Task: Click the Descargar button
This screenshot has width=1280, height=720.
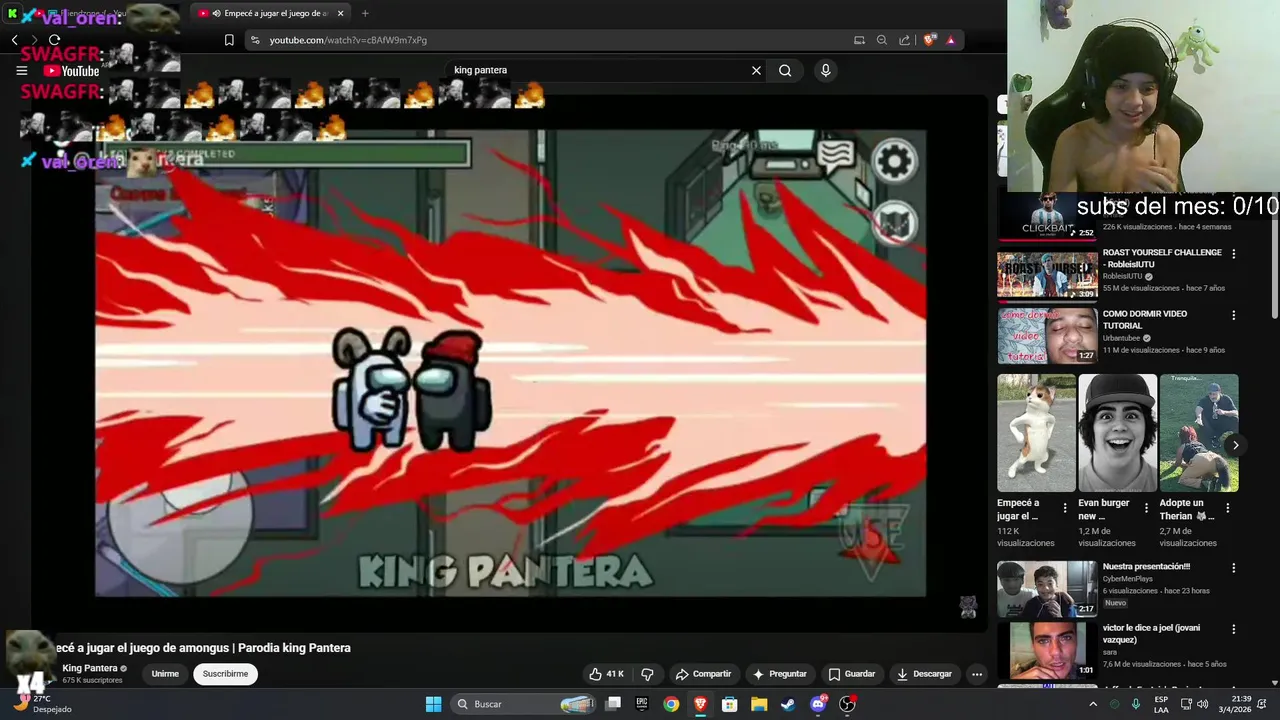Action: (x=924, y=674)
